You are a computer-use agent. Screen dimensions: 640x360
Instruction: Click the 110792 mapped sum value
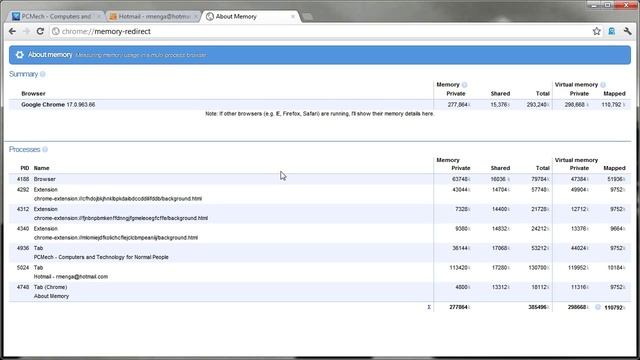click(613, 308)
